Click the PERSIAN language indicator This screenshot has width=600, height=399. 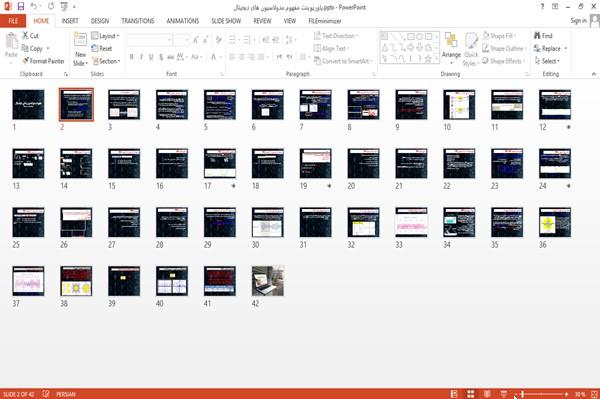66,394
